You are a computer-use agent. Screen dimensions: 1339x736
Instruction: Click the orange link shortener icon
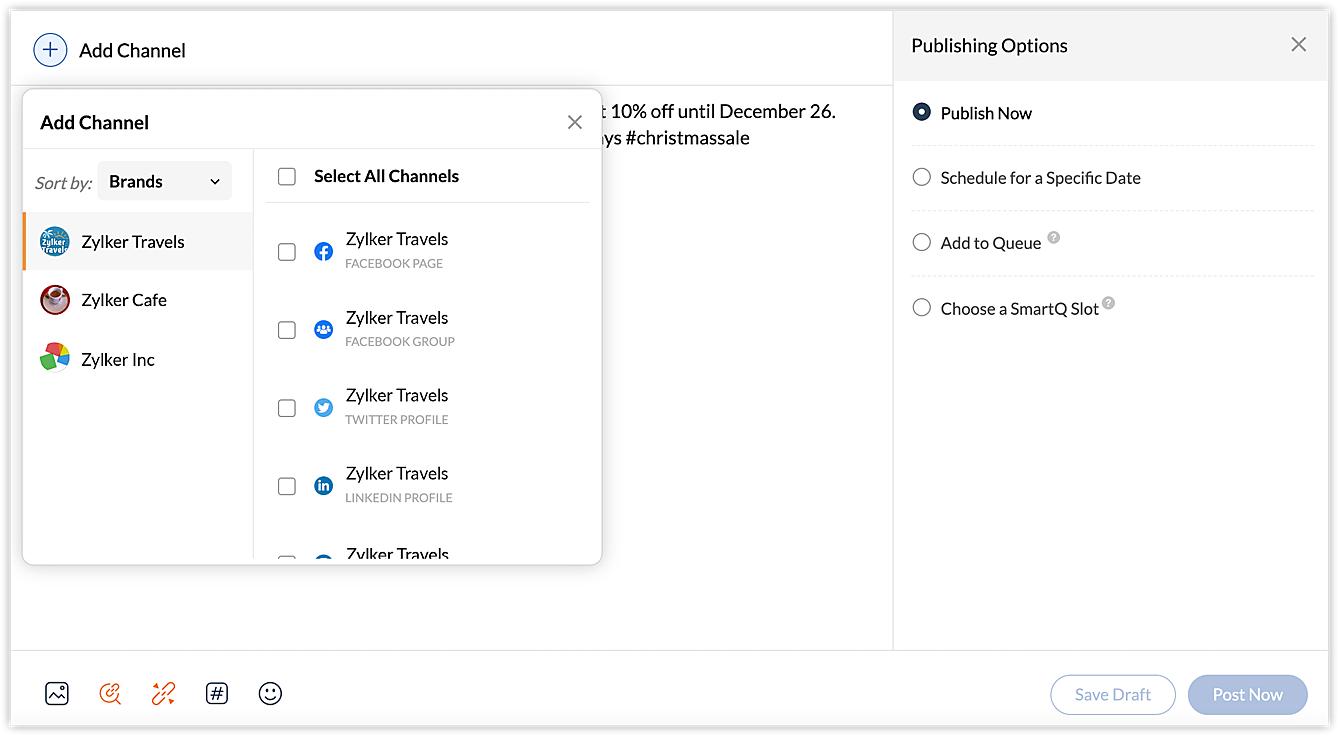(163, 693)
